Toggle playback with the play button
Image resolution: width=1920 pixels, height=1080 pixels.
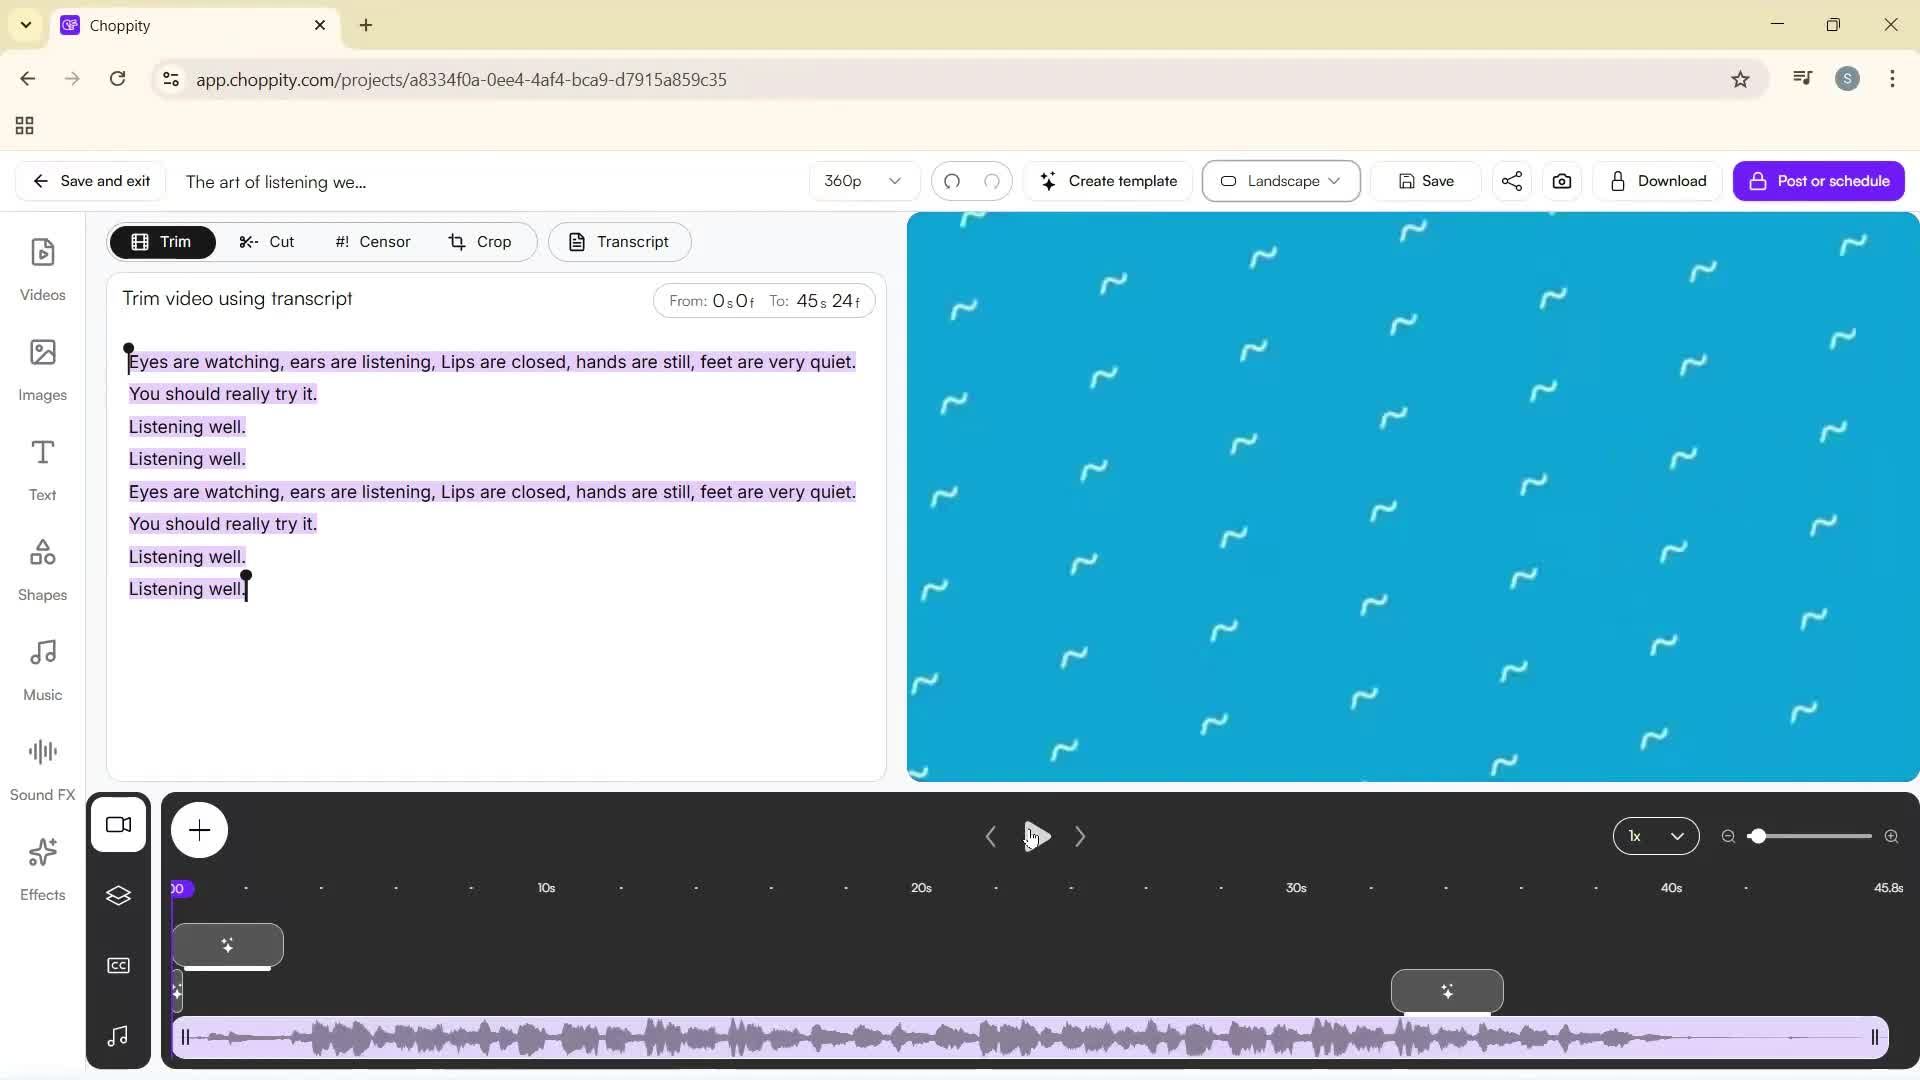[x=1035, y=836]
